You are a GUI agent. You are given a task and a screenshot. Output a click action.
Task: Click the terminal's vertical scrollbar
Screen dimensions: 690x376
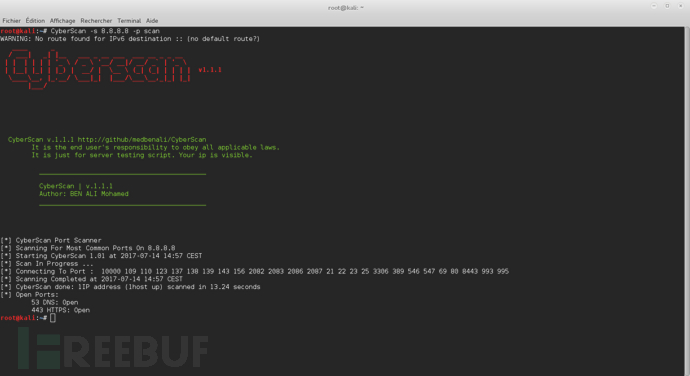[x=687, y=201]
